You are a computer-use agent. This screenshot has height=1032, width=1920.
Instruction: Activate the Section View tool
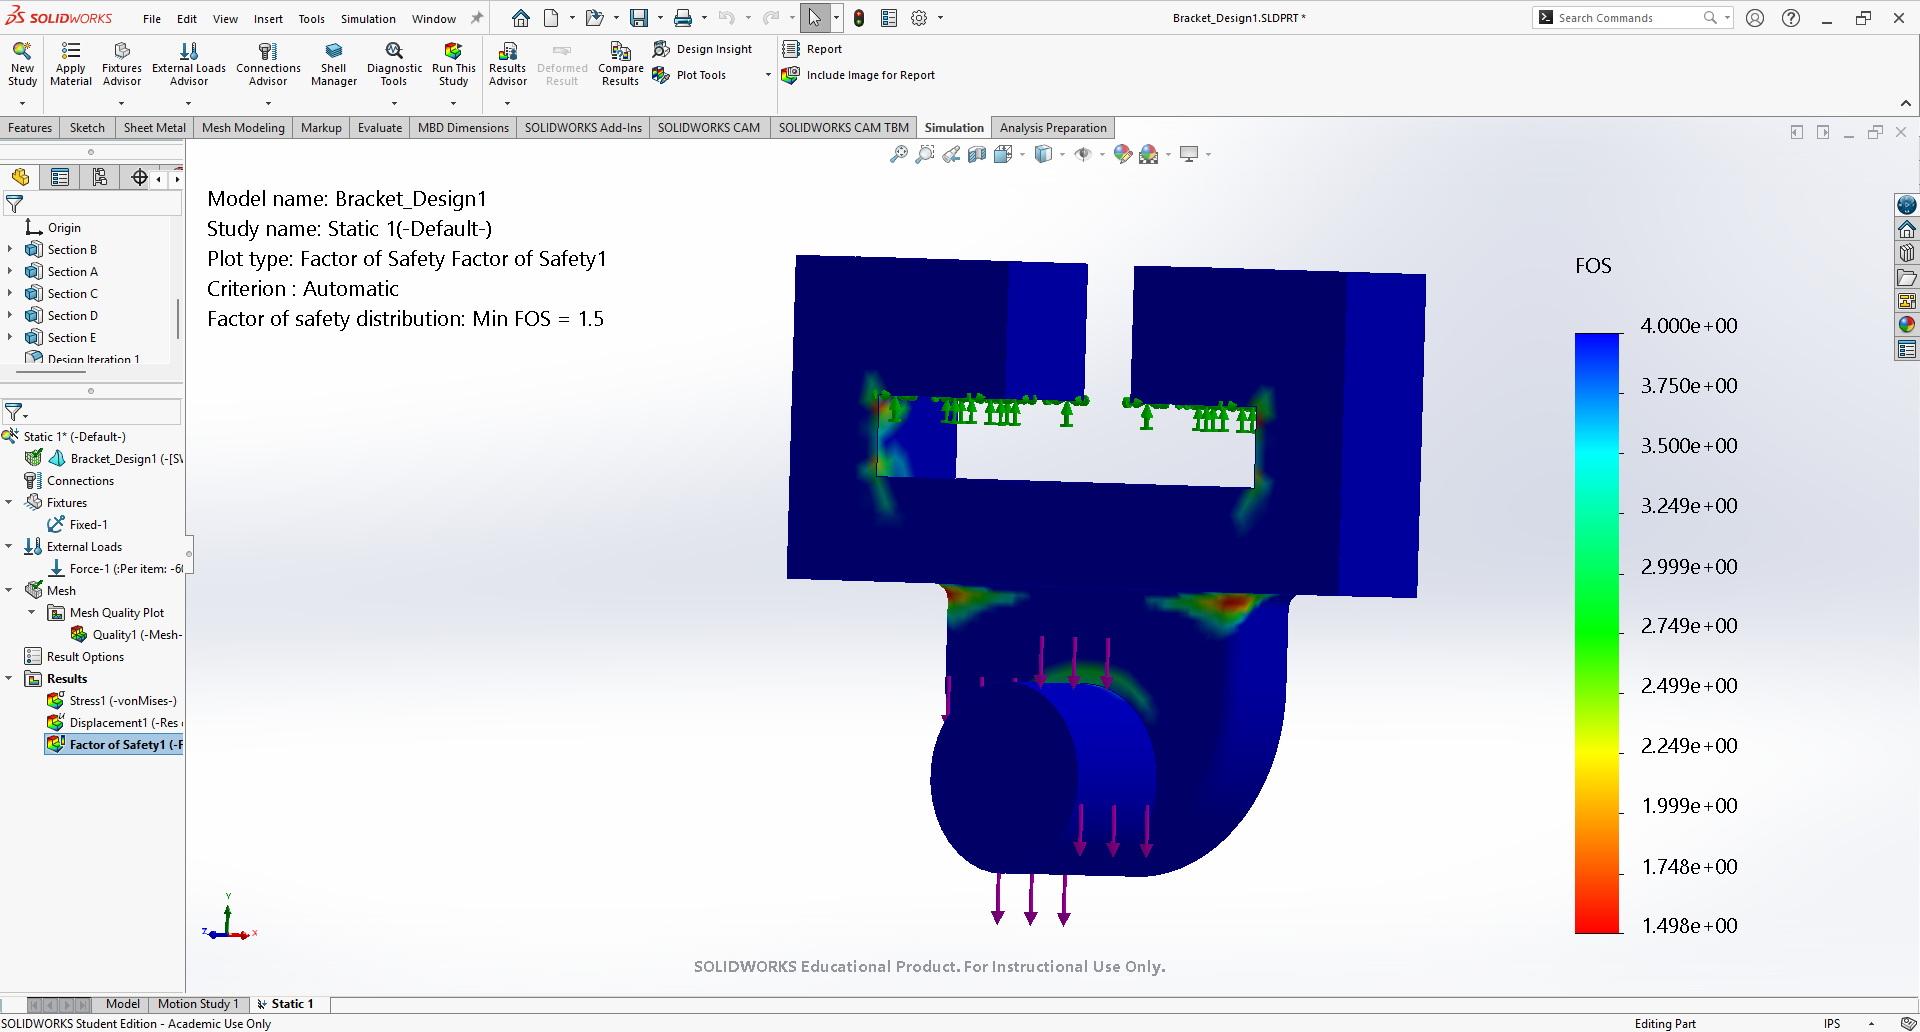click(x=977, y=154)
